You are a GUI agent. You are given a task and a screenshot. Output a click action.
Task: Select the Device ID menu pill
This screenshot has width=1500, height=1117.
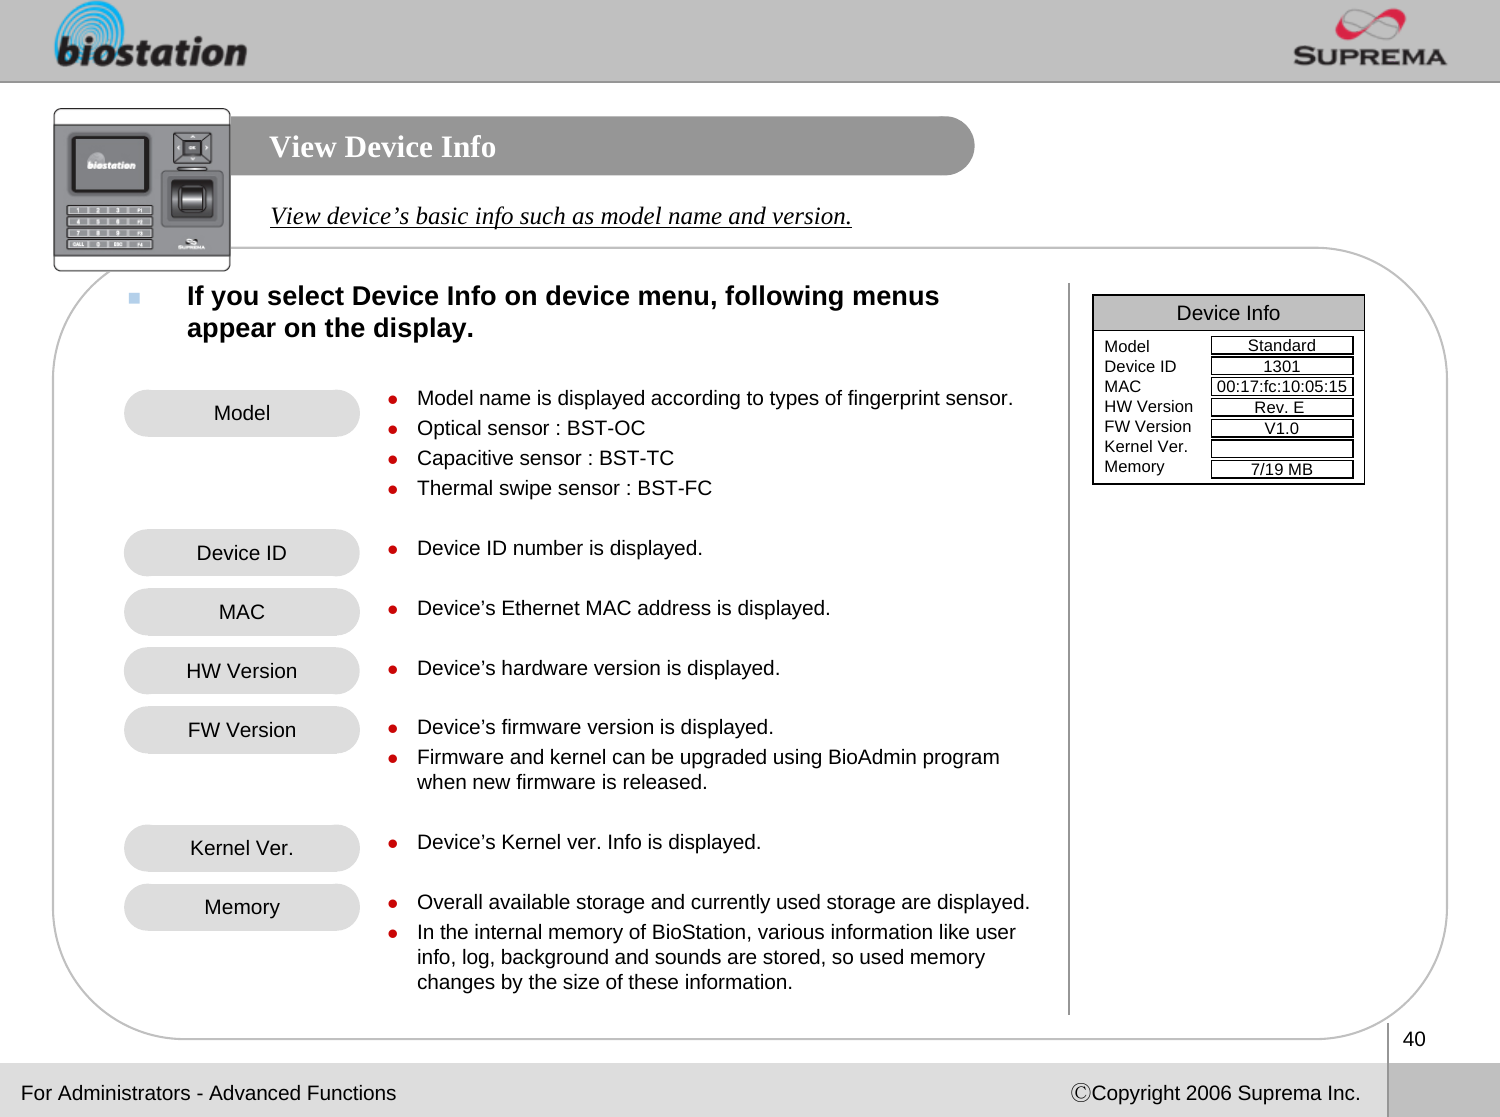242,553
